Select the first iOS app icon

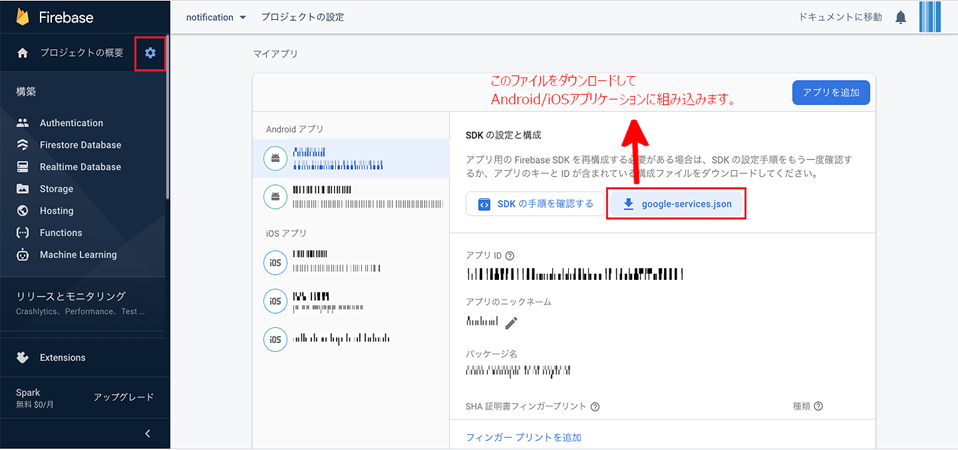(275, 262)
